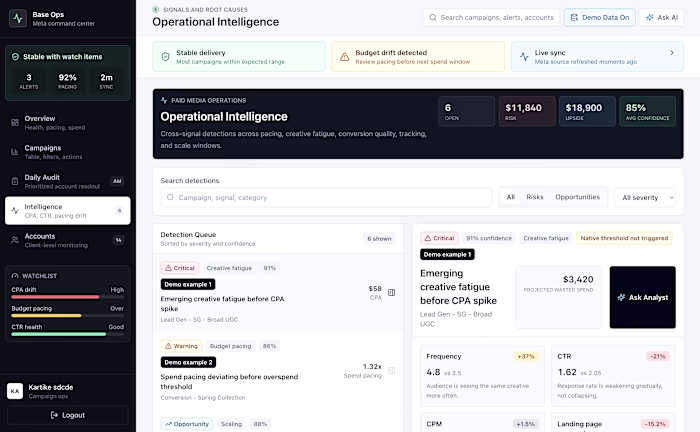Open the Stable delivery status card
The width and height of the screenshot is (700, 432).
pos(239,57)
